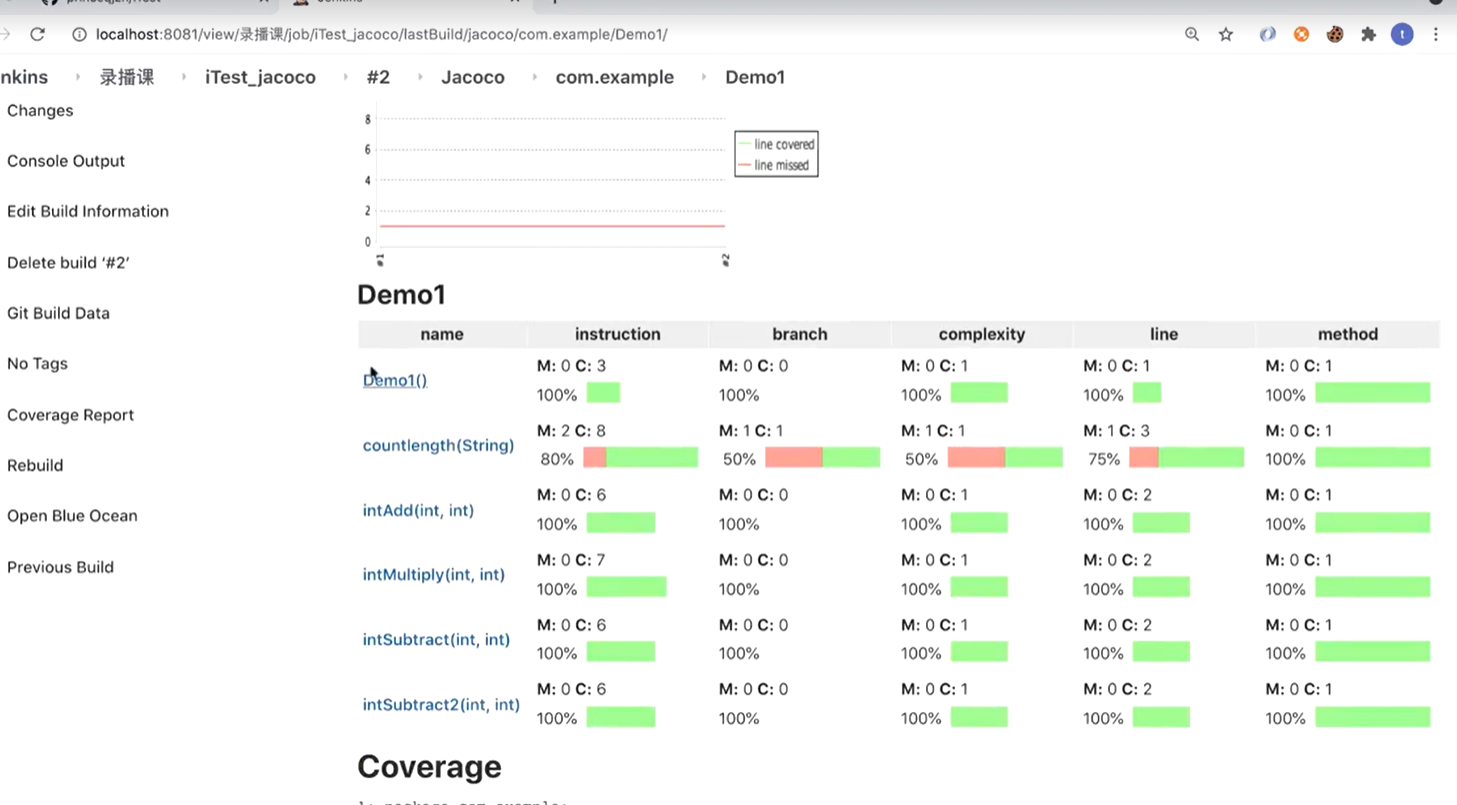Go to the iTest_jacoco breadcrumb
1457x805 pixels.
tap(260, 77)
